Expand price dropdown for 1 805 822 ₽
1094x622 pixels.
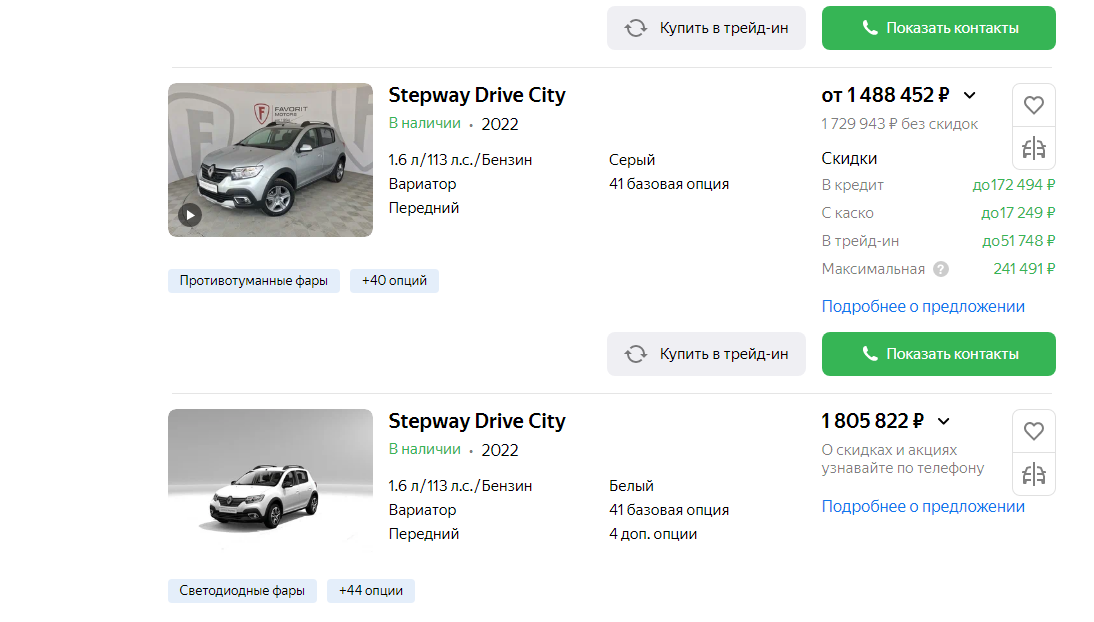click(943, 421)
